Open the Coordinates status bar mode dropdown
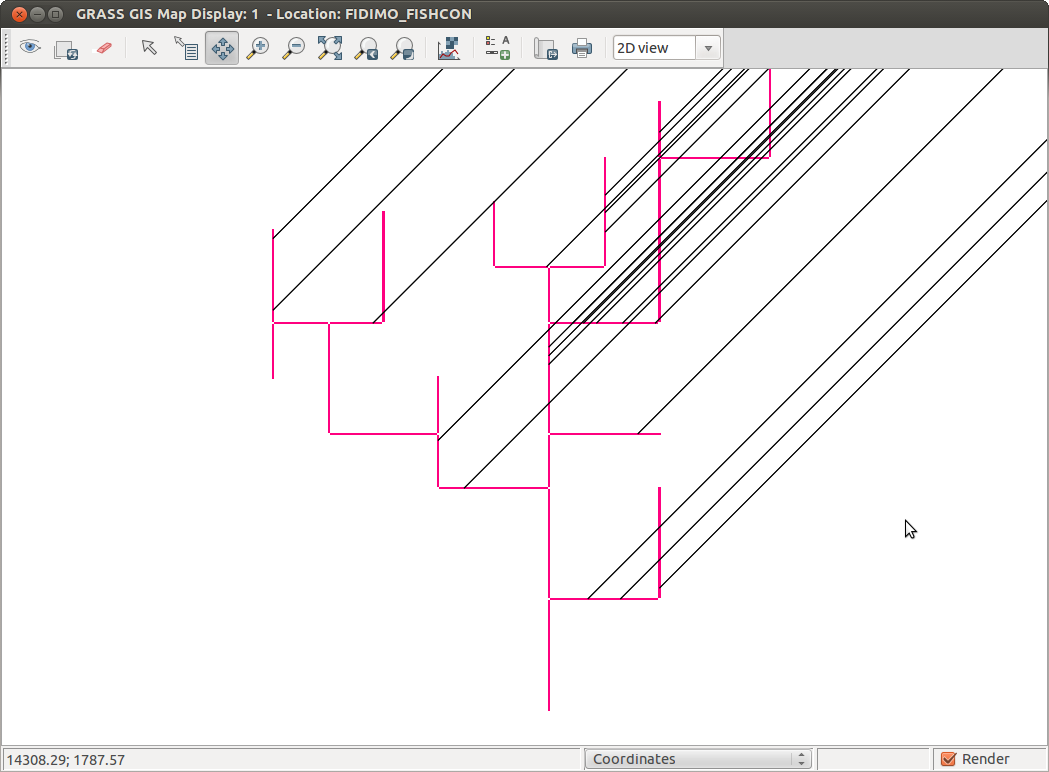The image size is (1049, 772). (x=698, y=759)
